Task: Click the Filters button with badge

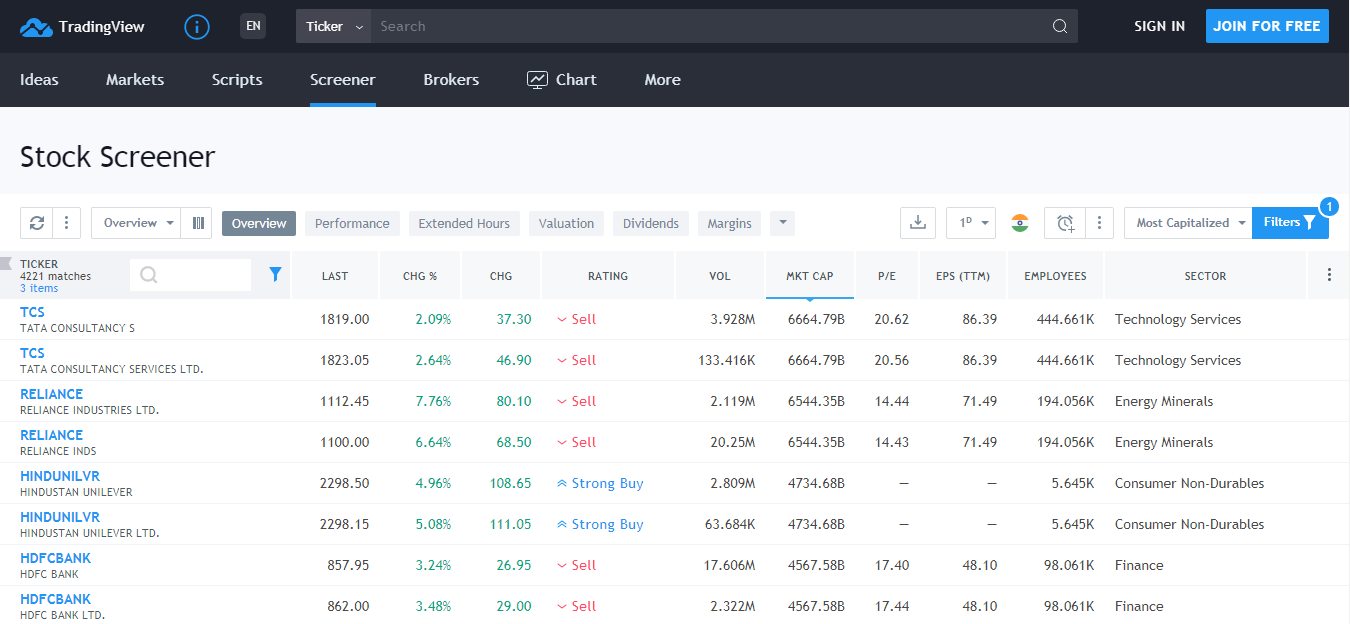Action: click(x=1290, y=222)
